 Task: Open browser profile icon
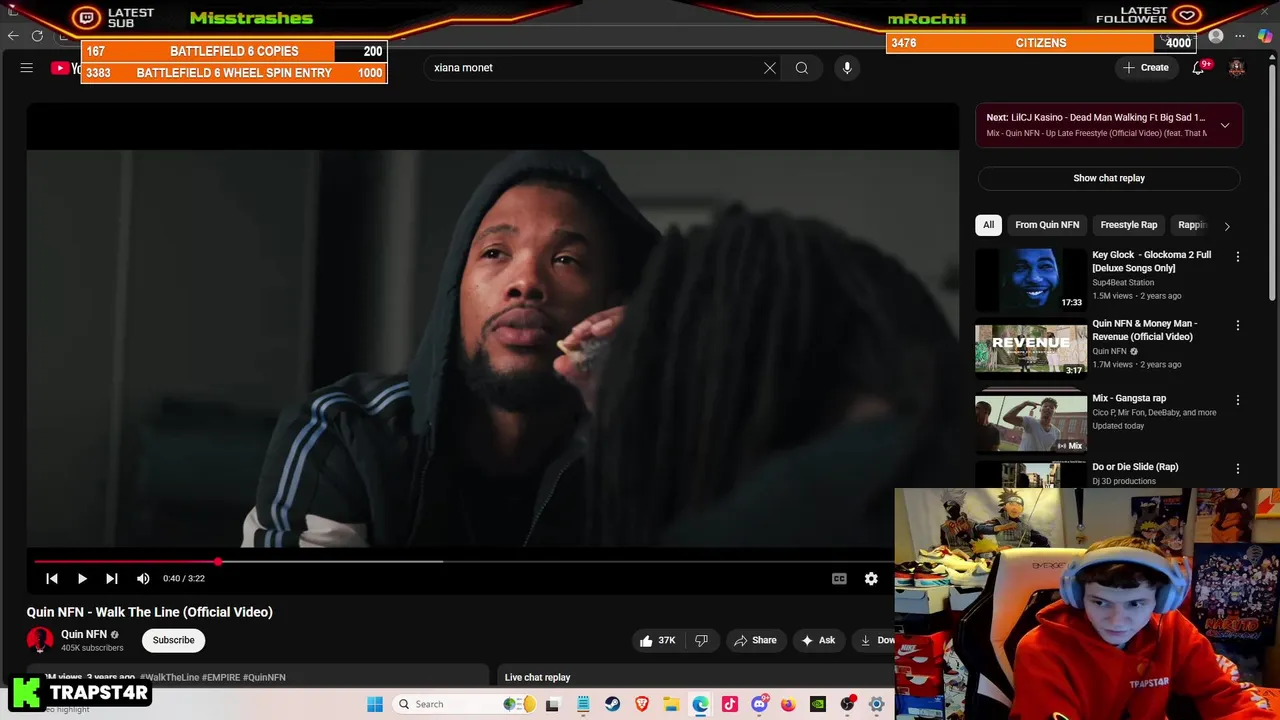(1216, 36)
